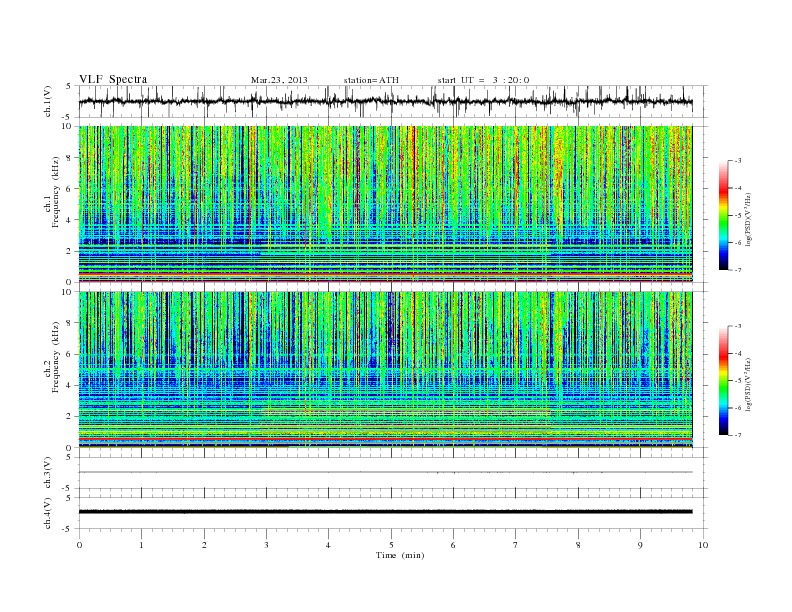Click the "2" tick on the Time axis
The width and height of the screenshot is (792, 612).
coord(204,545)
